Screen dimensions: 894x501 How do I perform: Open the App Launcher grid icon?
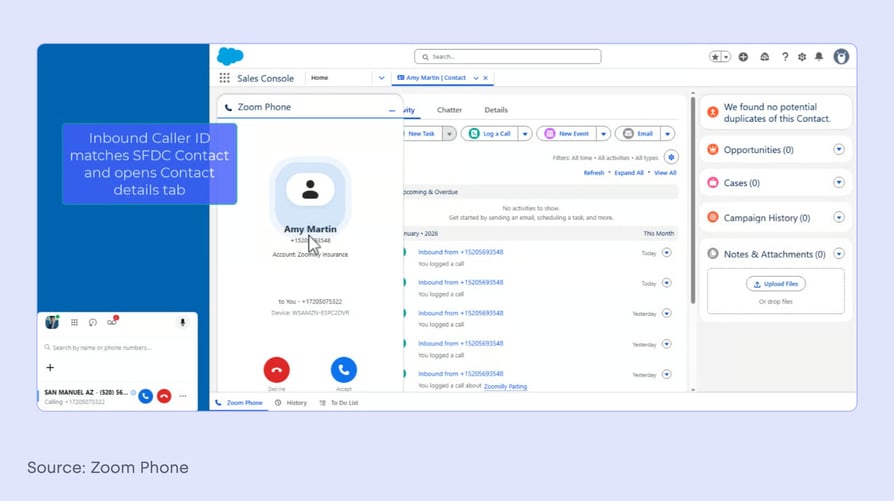(x=225, y=78)
